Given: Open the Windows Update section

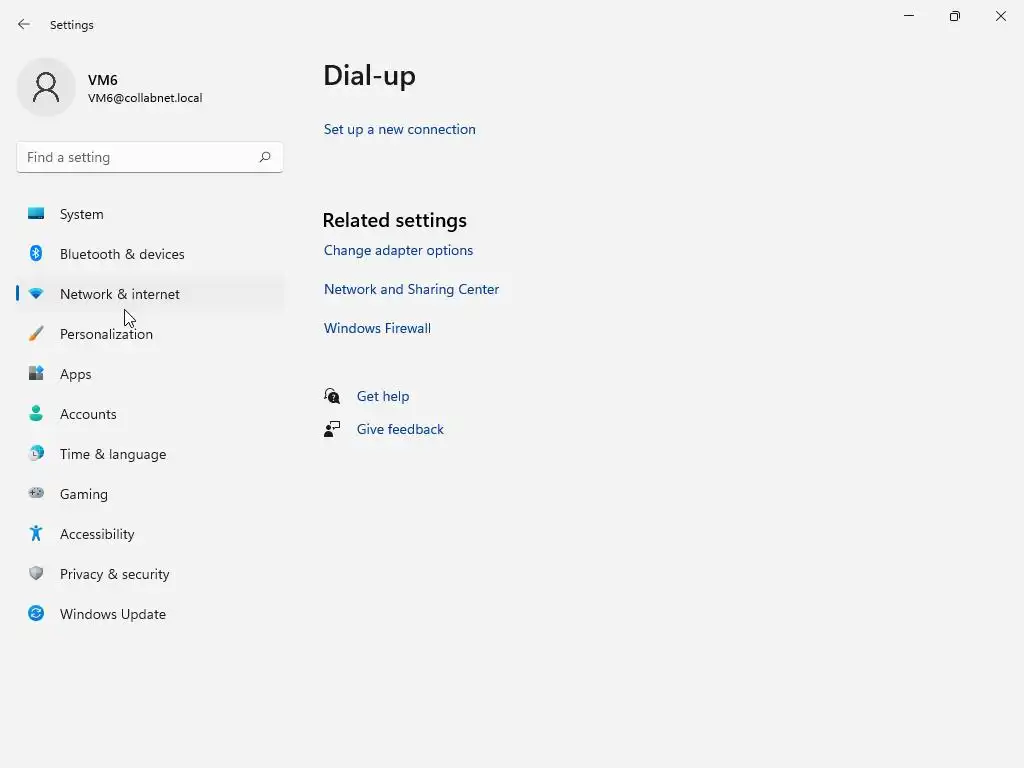Looking at the screenshot, I should point(113,614).
